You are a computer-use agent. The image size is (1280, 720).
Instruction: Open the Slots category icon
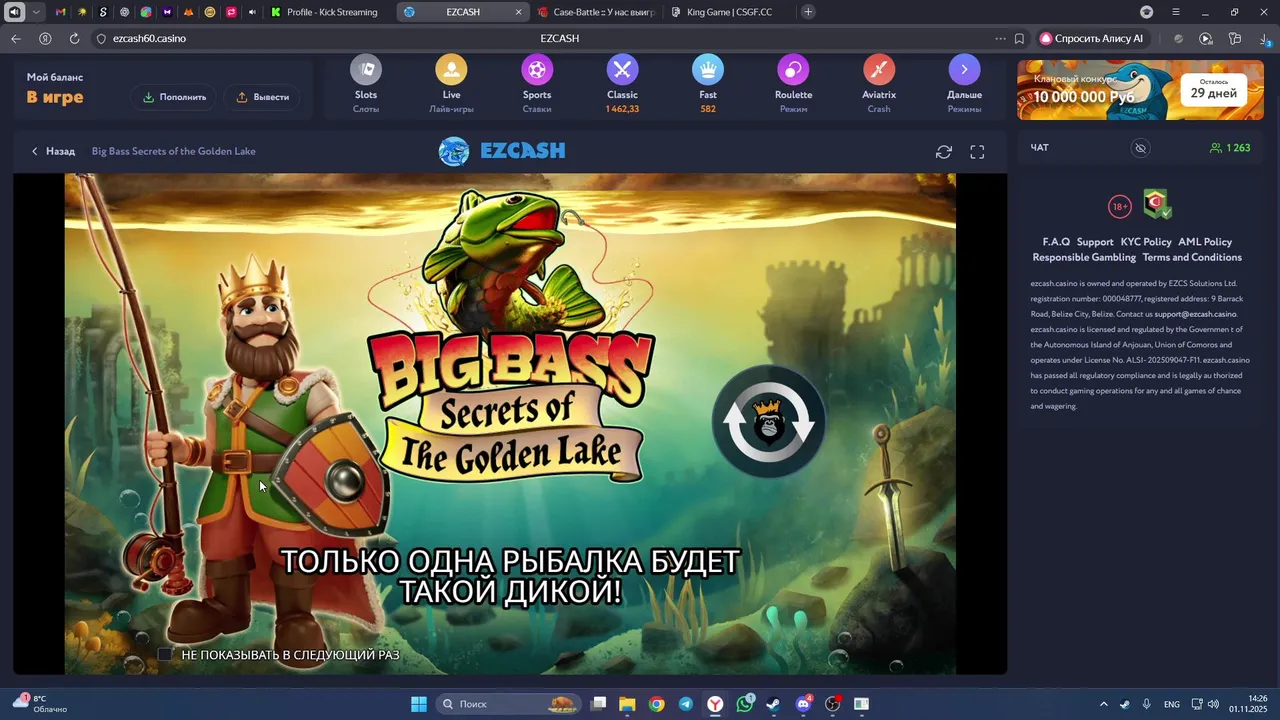click(x=366, y=69)
